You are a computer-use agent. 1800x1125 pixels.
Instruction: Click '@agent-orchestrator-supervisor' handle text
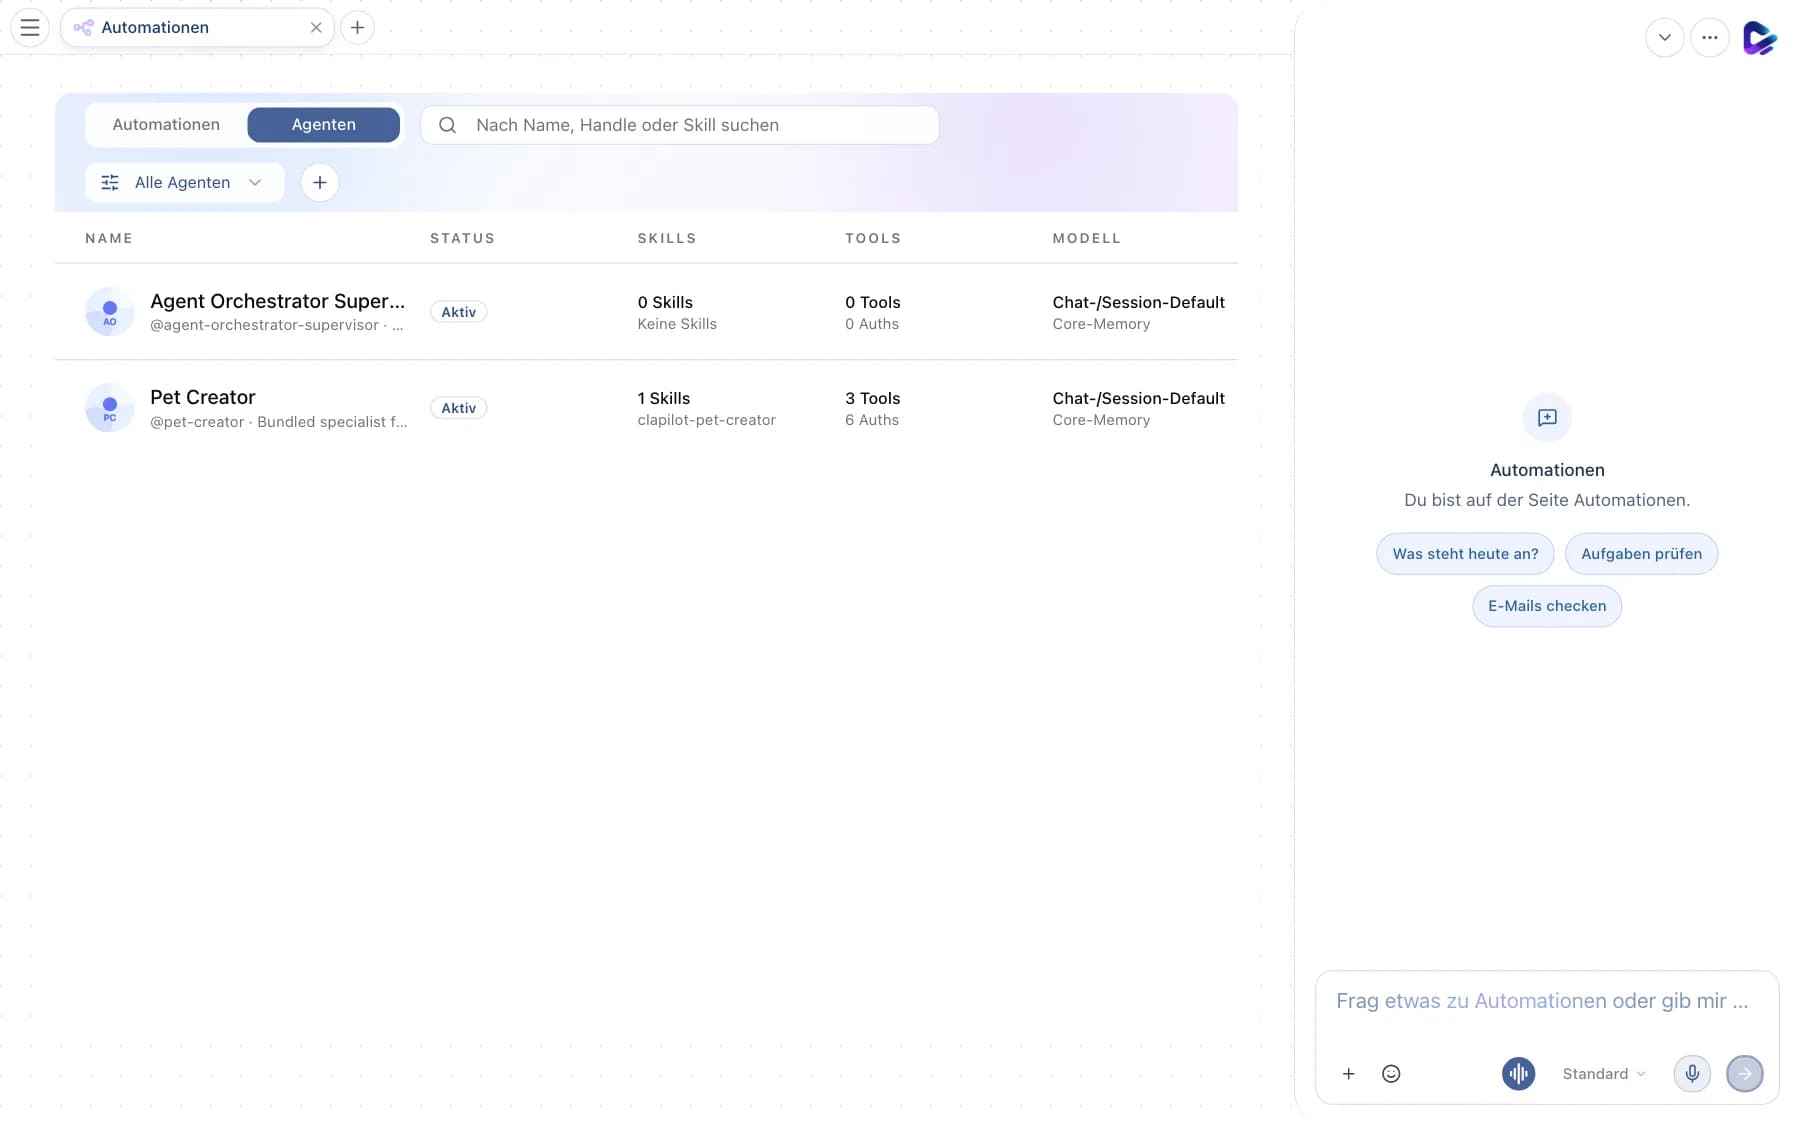tap(264, 325)
